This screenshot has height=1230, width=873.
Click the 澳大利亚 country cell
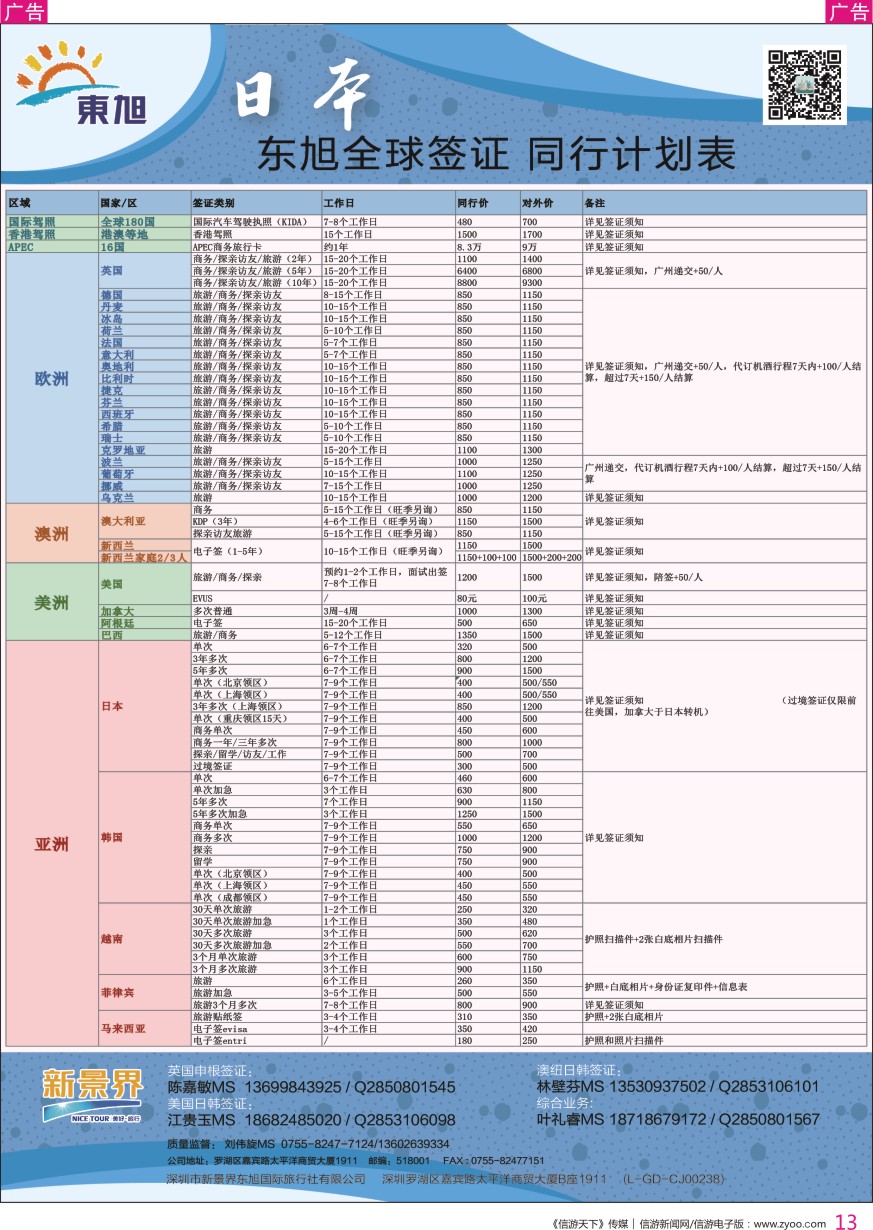click(x=144, y=521)
